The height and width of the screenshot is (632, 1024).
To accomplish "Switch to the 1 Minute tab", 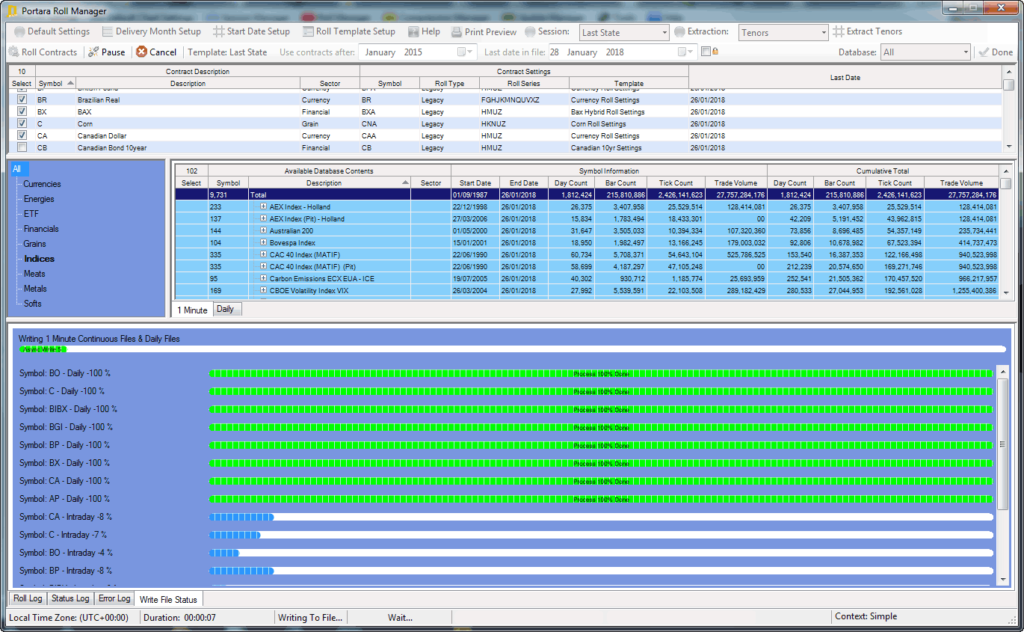I will click(193, 310).
